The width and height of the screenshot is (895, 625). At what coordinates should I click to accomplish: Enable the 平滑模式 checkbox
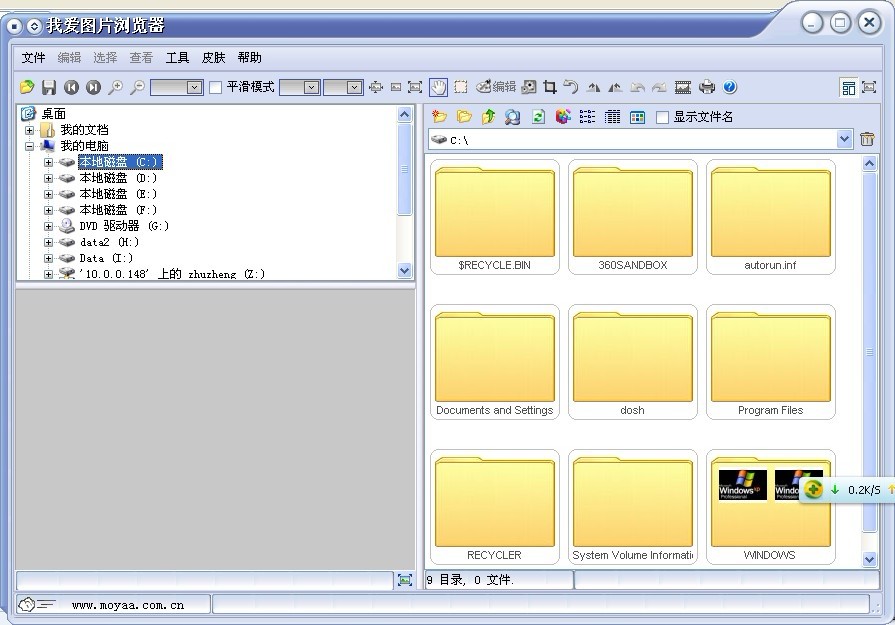coord(215,87)
